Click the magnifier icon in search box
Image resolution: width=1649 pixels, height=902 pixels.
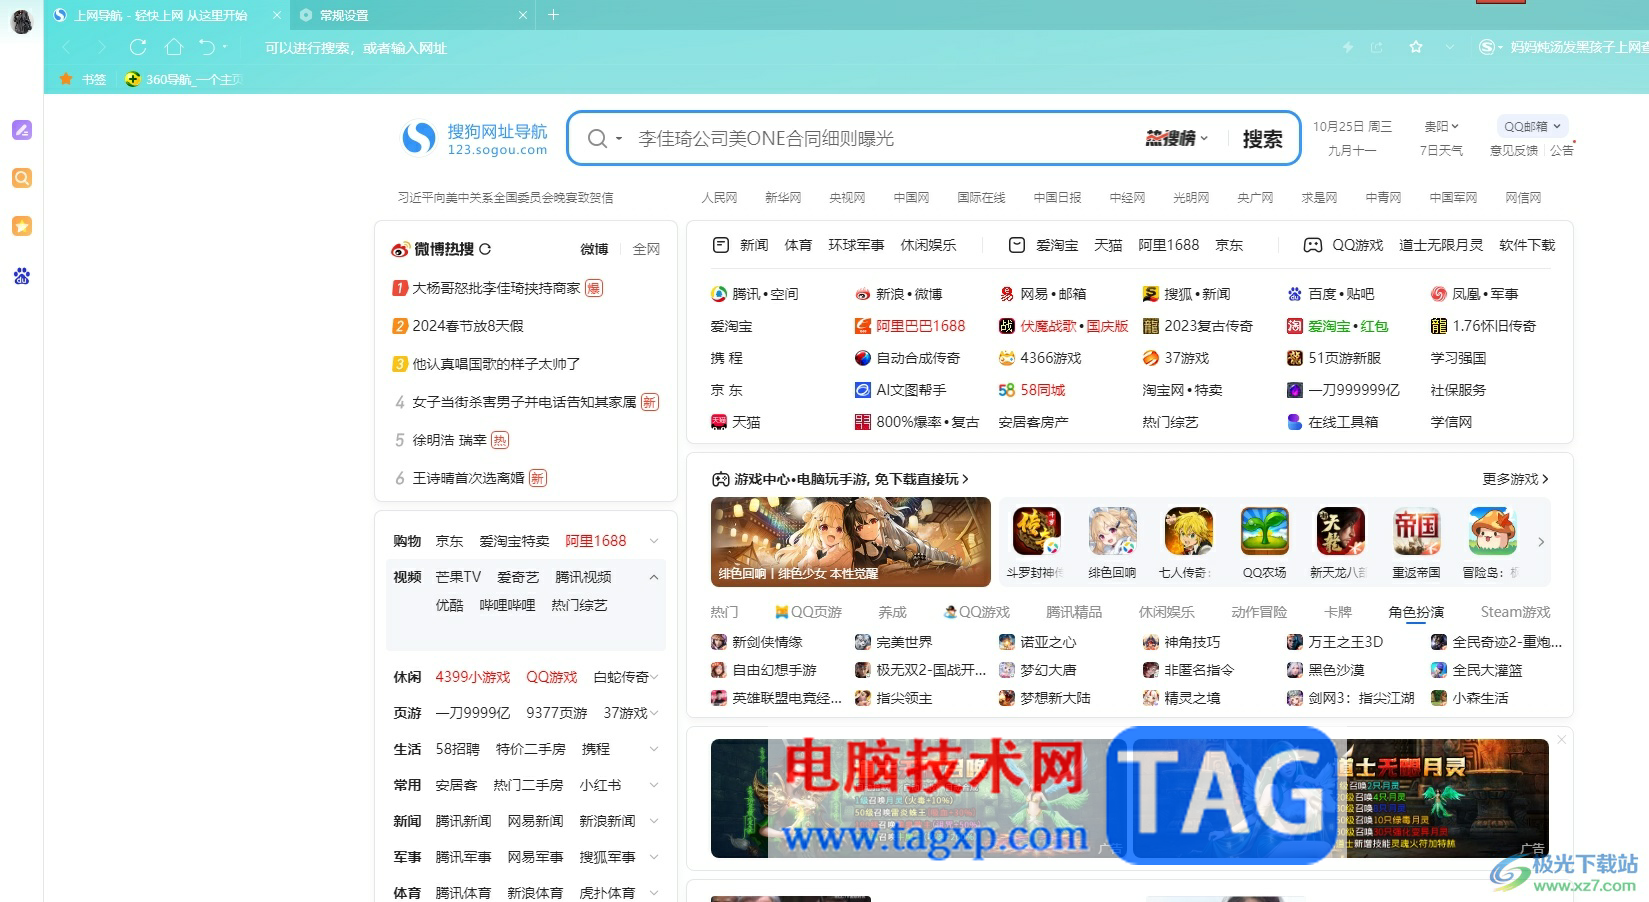[597, 139]
